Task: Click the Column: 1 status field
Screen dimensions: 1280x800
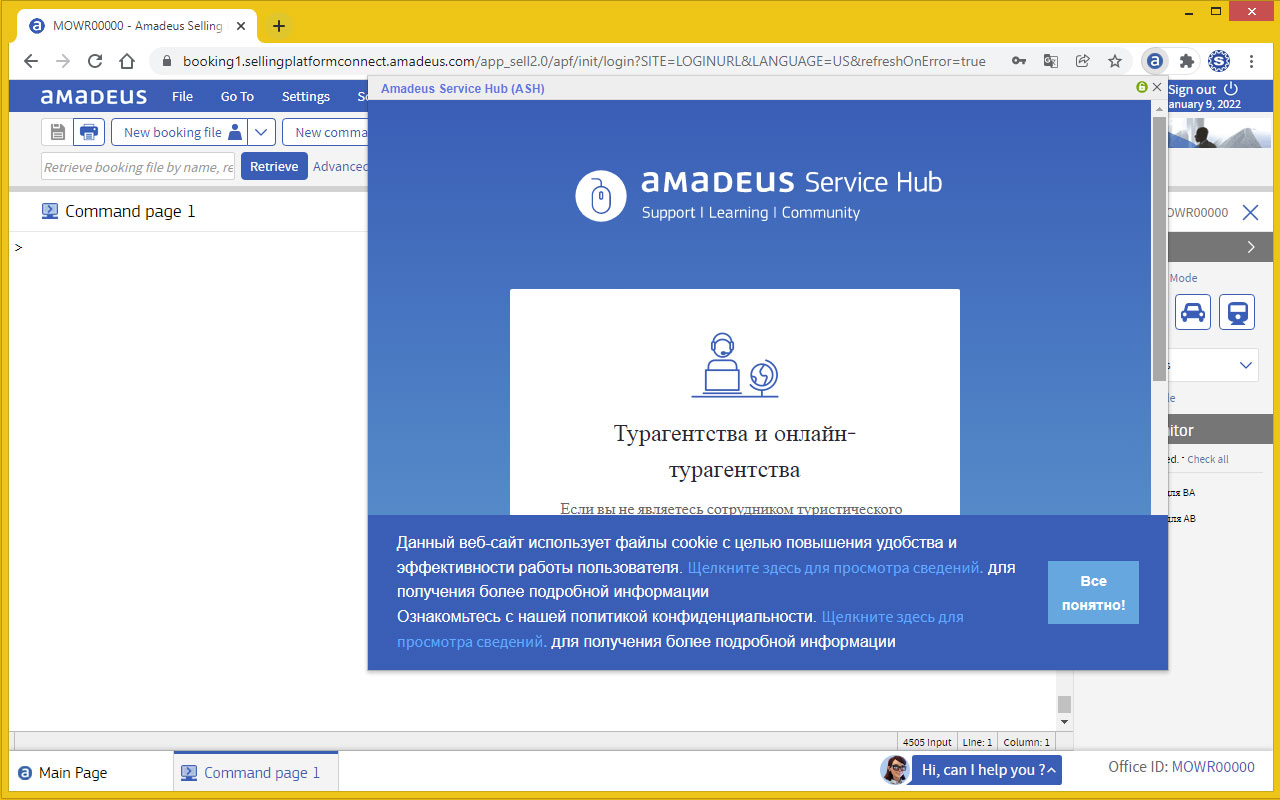Action: point(1025,742)
